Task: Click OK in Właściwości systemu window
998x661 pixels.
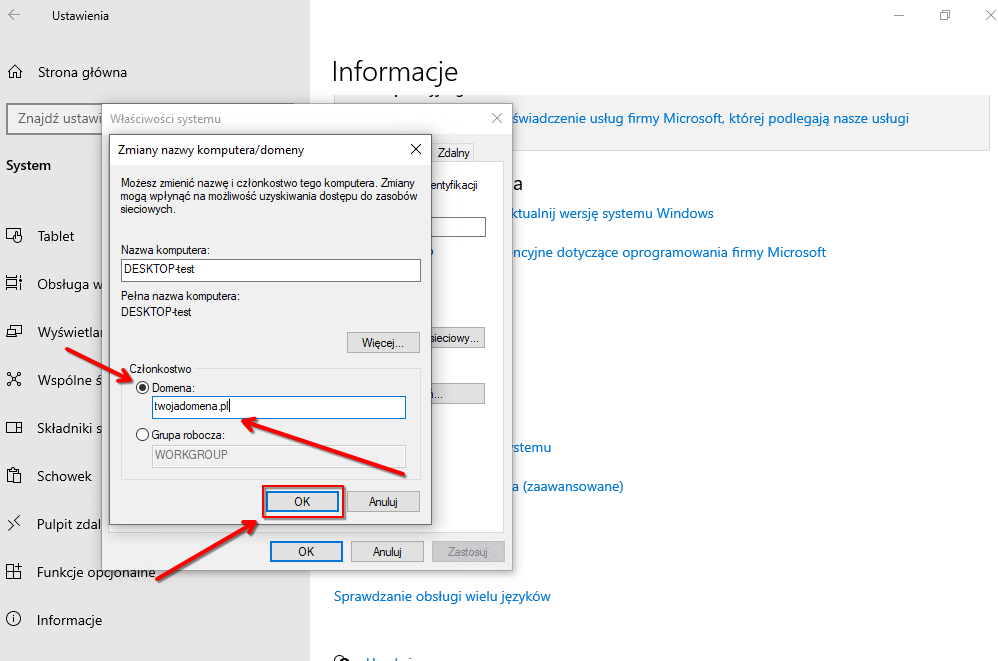Action: coord(306,551)
